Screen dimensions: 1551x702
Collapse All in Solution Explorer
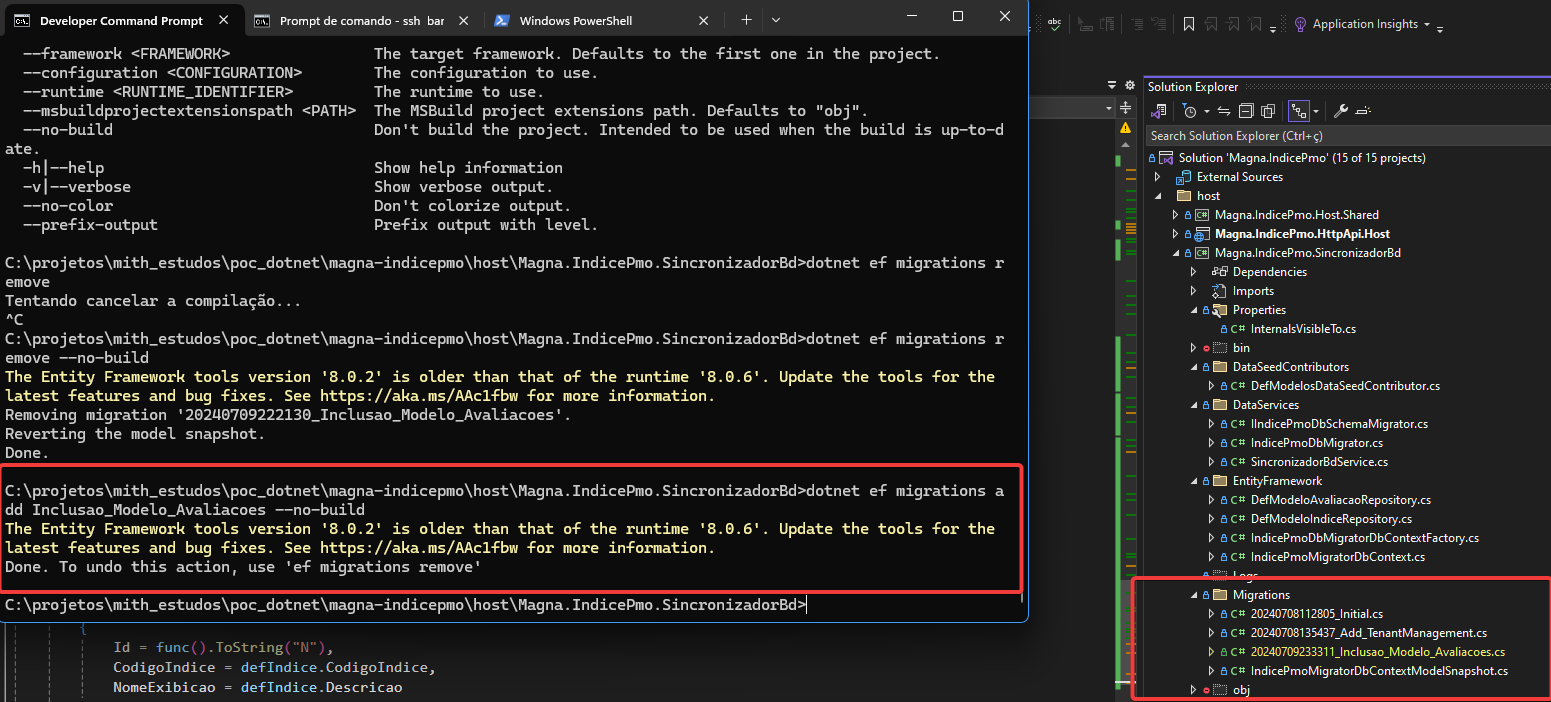click(x=1246, y=111)
